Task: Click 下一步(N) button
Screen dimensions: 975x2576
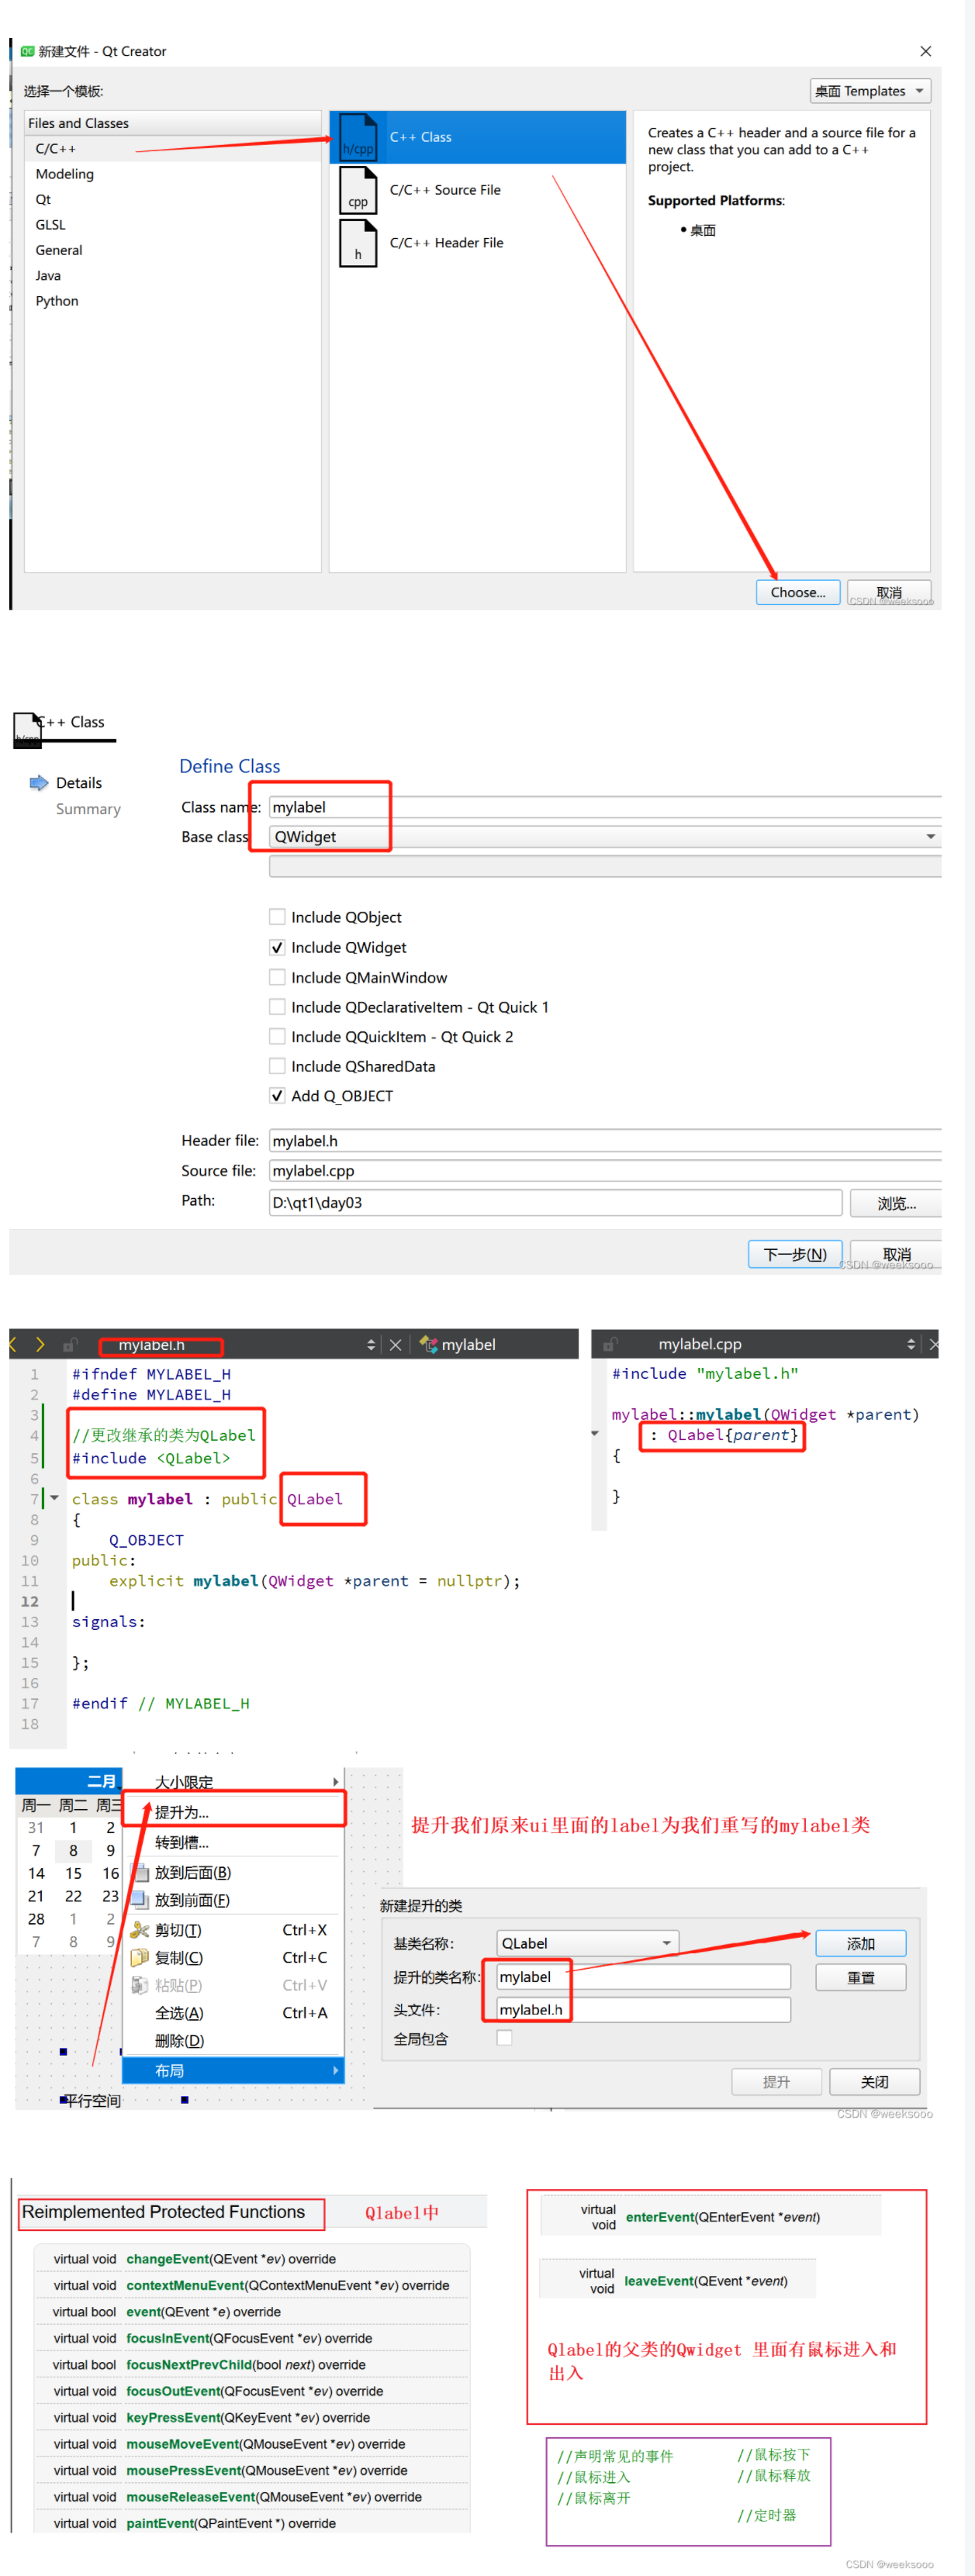Action: click(795, 1254)
